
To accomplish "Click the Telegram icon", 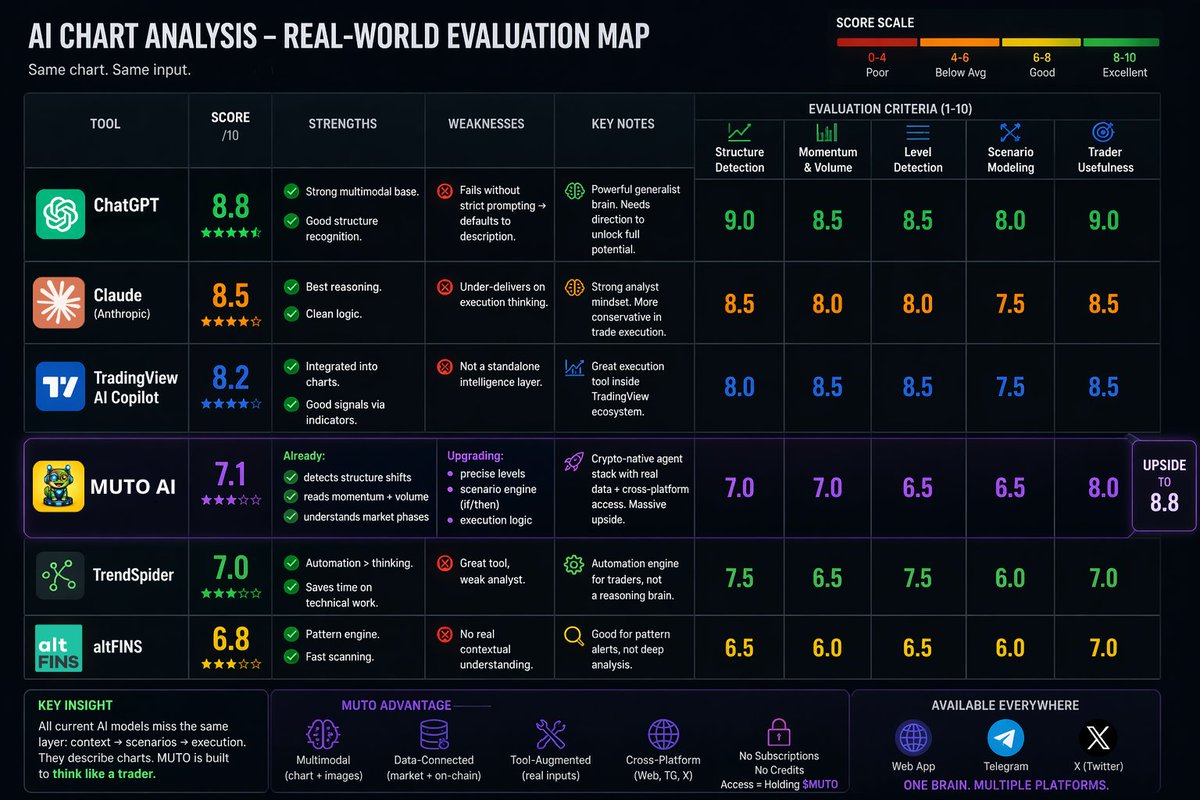I will point(1005,739).
